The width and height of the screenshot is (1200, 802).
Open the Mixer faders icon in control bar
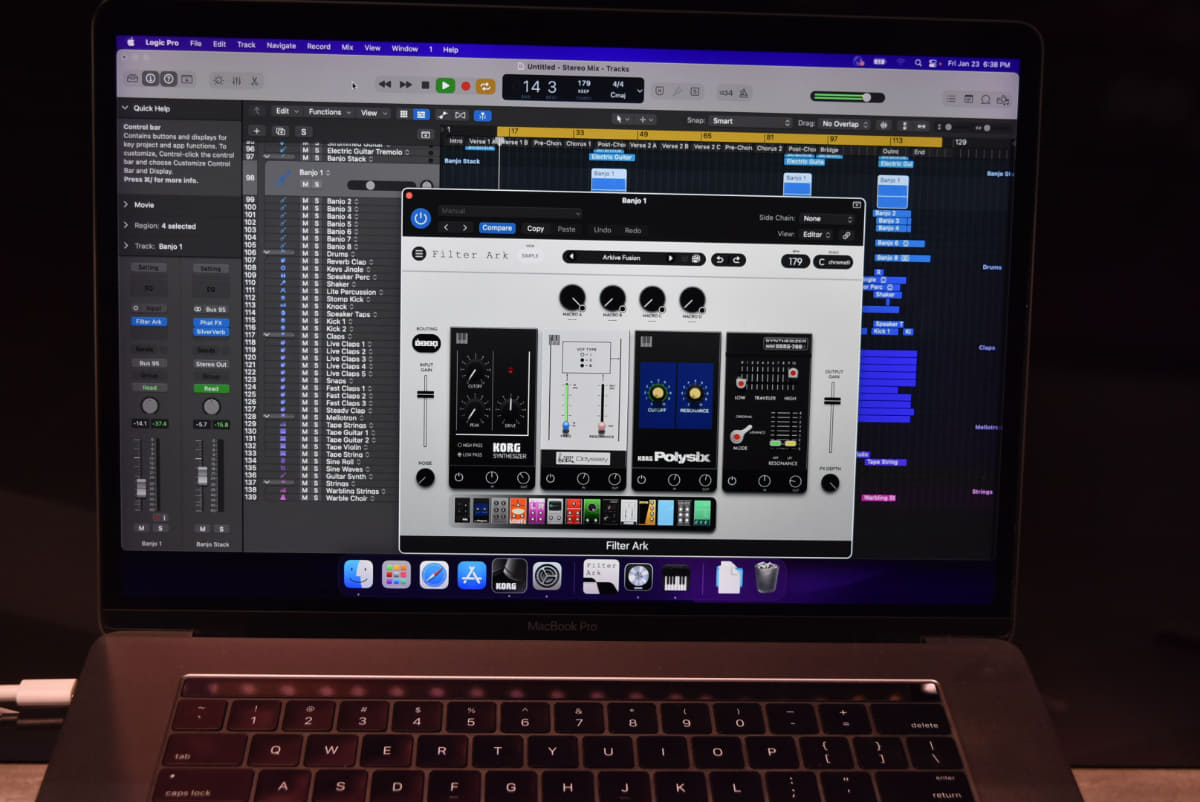pyautogui.click(x=236, y=80)
